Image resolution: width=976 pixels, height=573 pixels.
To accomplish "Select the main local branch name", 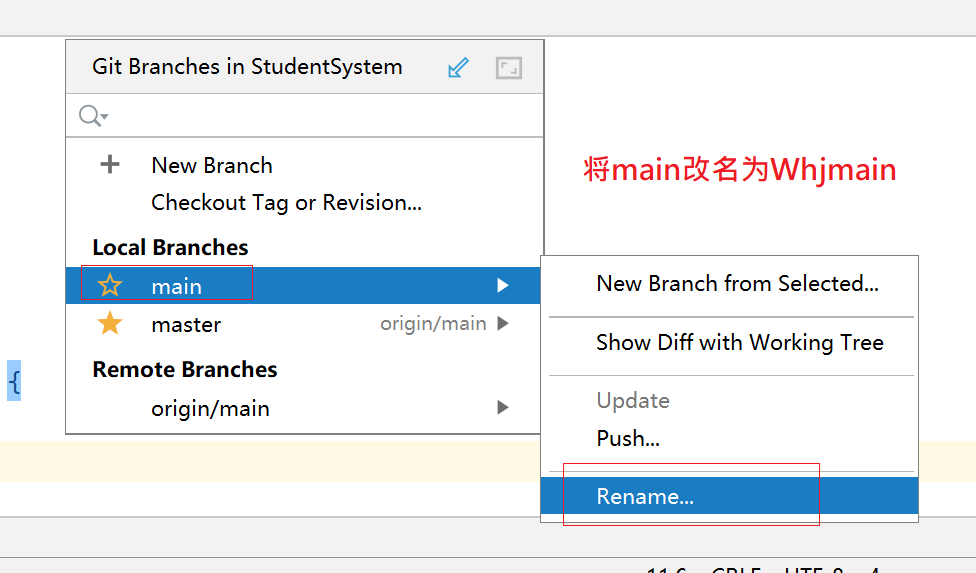I will point(177,287).
